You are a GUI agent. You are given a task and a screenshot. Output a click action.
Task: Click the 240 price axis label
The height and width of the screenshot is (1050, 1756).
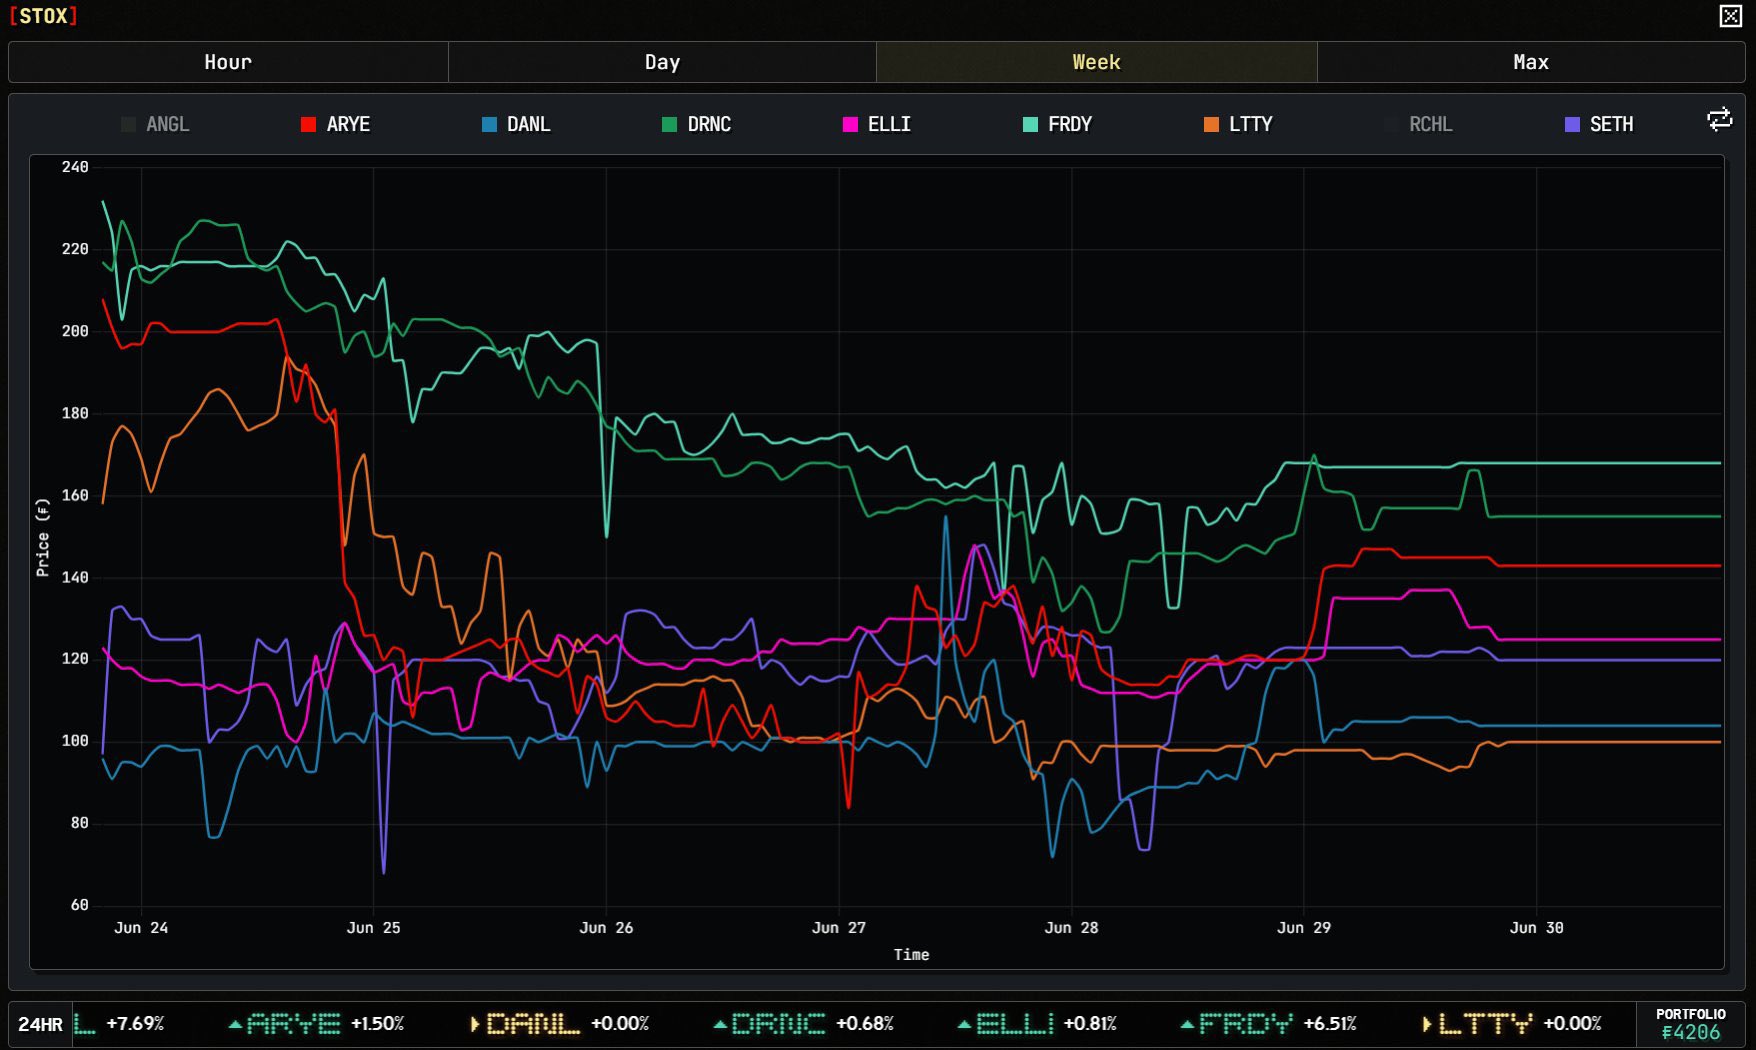coord(75,167)
